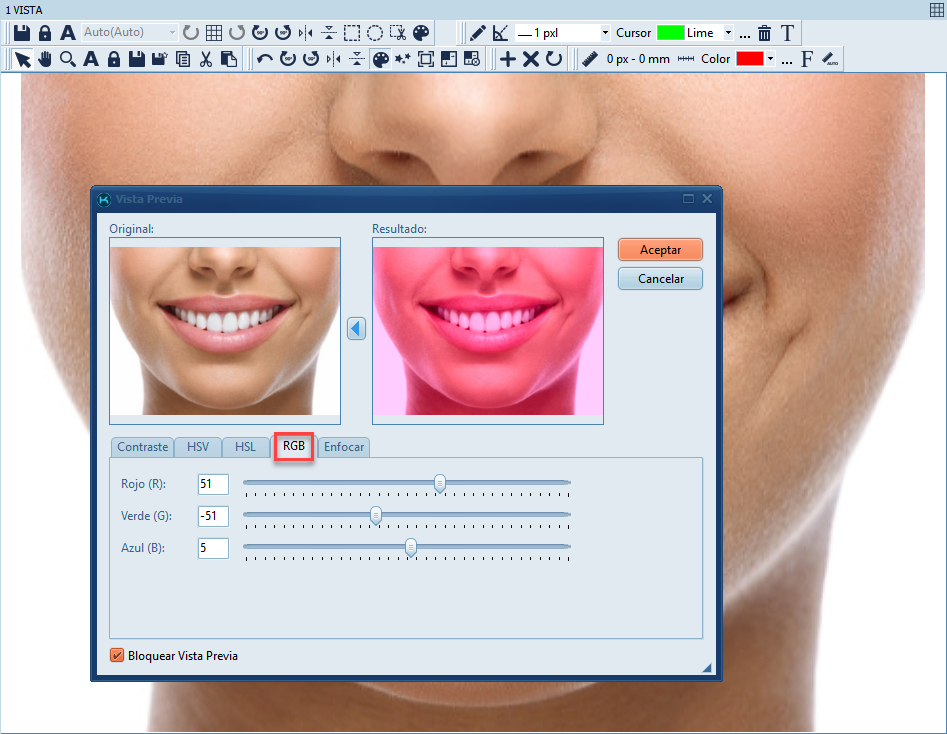The width and height of the screenshot is (947, 734).
Task: Click the Cancelar button
Action: tap(660, 279)
